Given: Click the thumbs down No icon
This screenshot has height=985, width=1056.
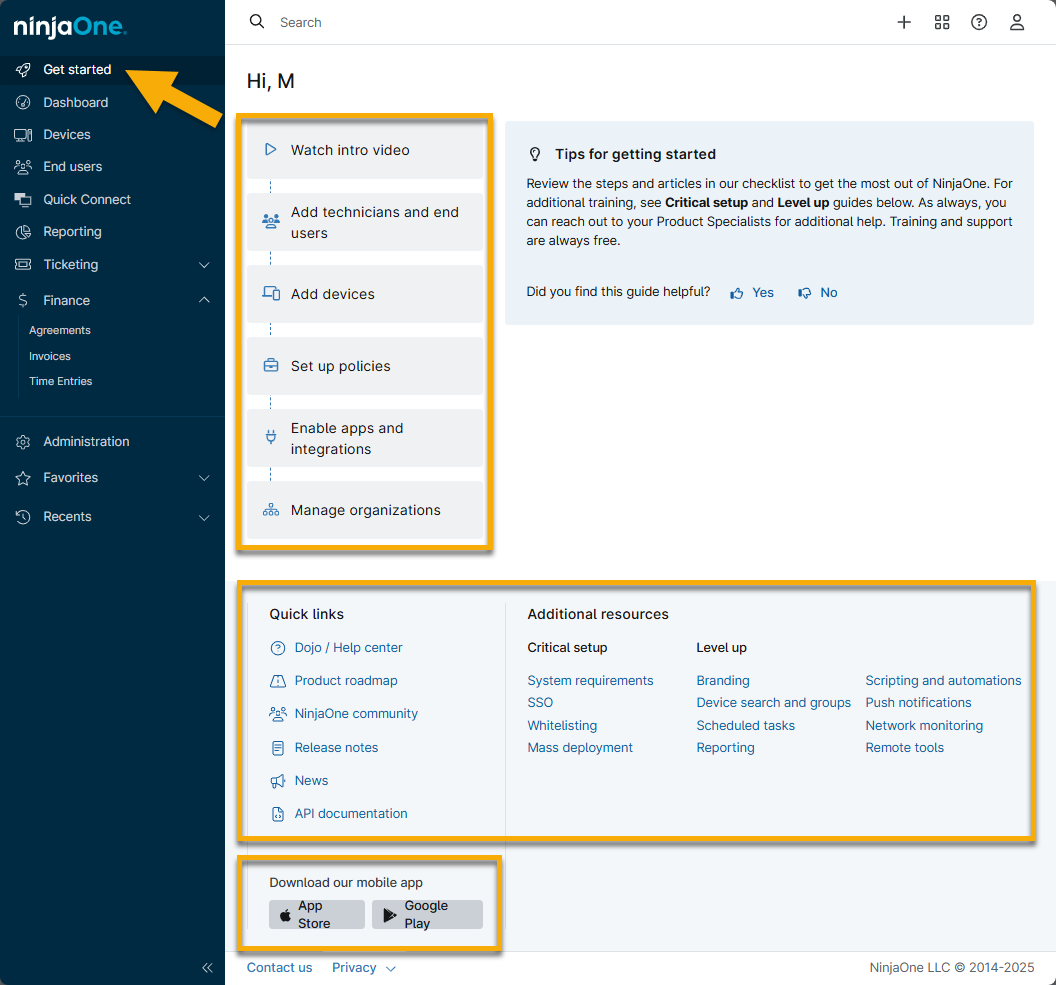Looking at the screenshot, I should 804,293.
